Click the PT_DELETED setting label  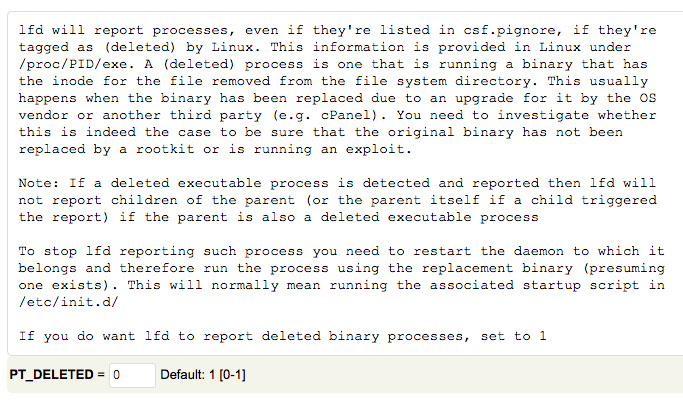(52, 375)
